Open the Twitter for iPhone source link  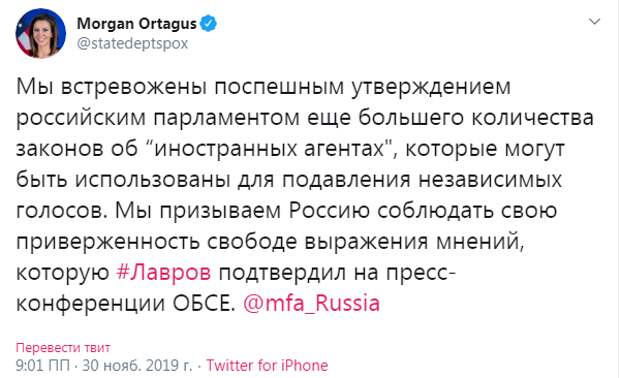coord(267,365)
